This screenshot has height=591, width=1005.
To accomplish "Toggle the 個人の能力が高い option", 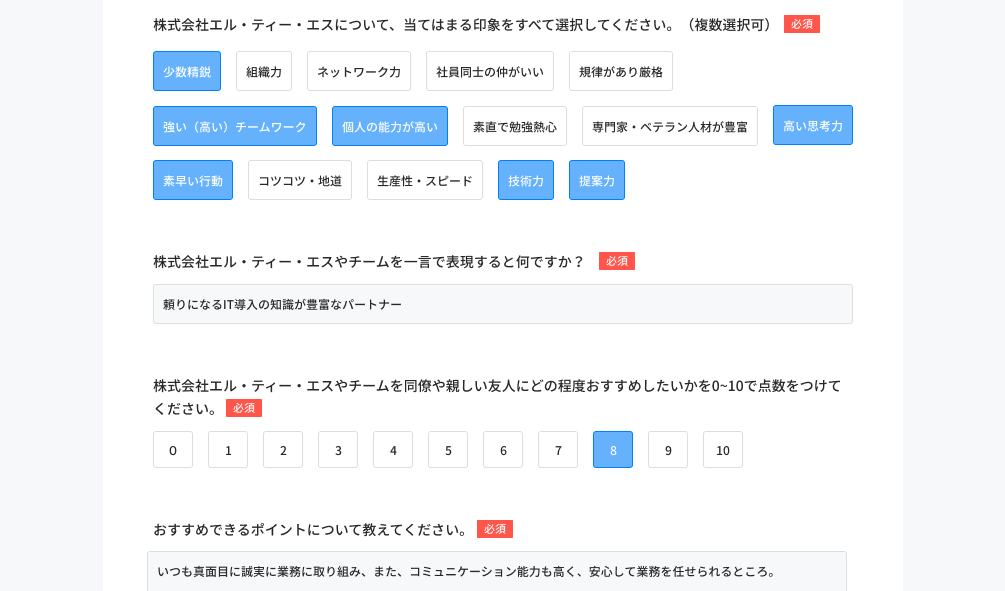I will point(390,126).
